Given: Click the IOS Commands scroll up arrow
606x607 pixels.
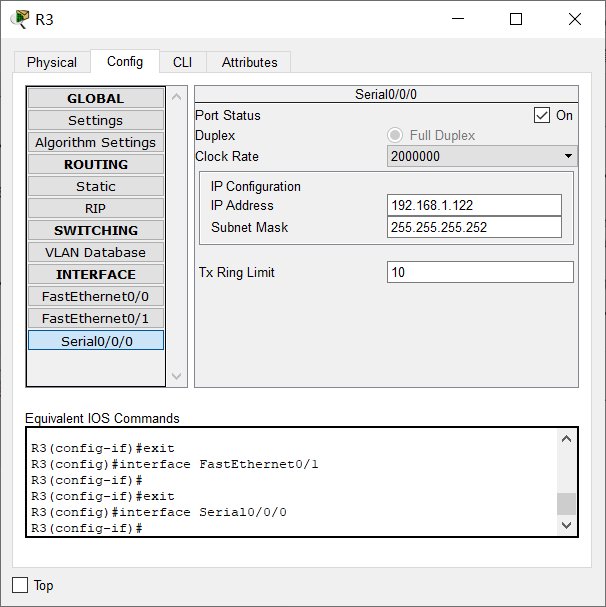Looking at the screenshot, I should [x=567, y=439].
